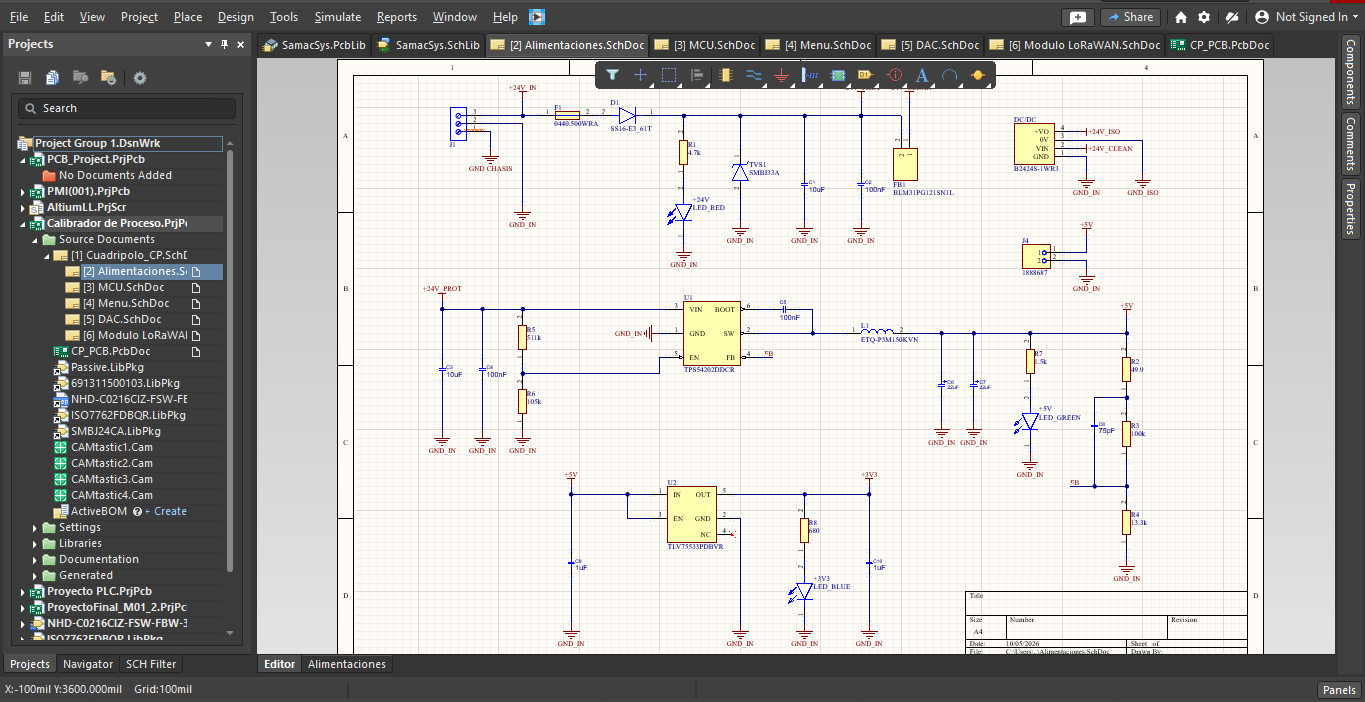Open Projects panel settings gear
This screenshot has height=702, width=1365.
pos(140,78)
